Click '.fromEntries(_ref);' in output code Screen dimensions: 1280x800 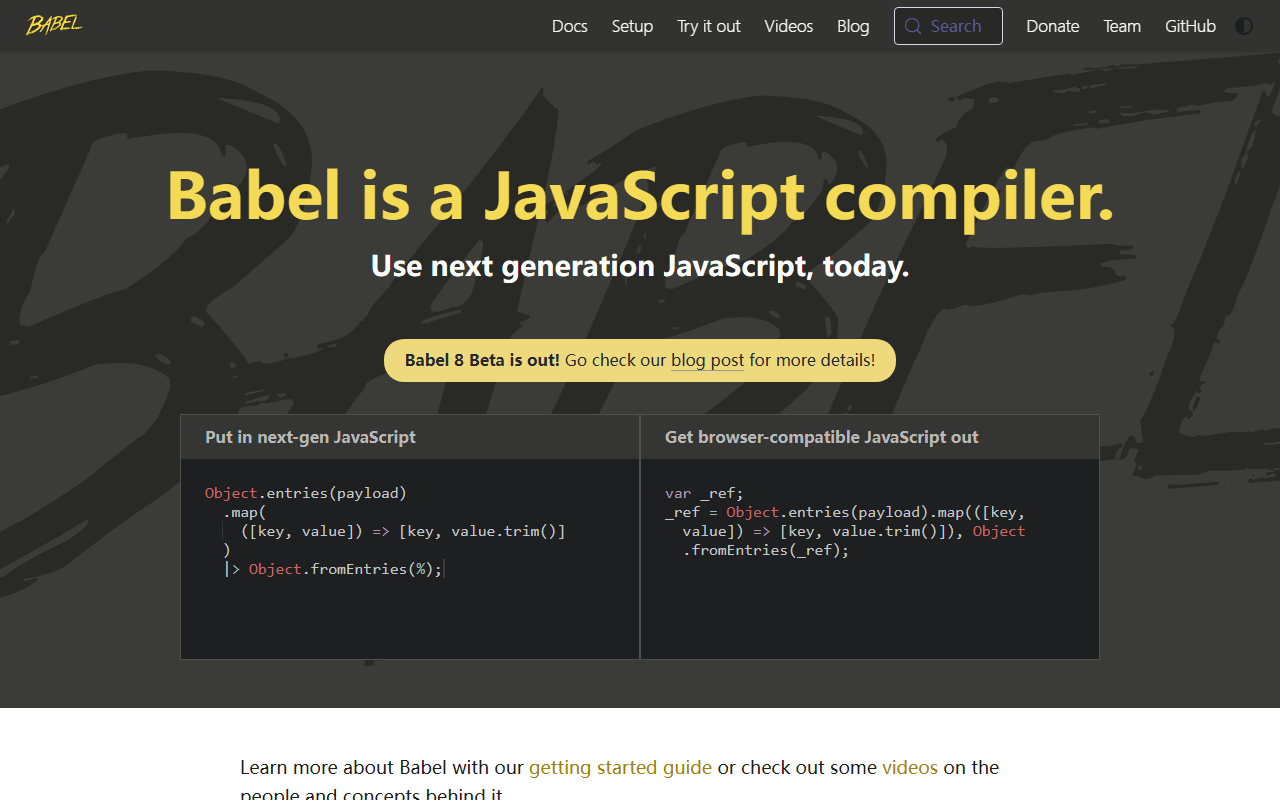[x=766, y=550]
